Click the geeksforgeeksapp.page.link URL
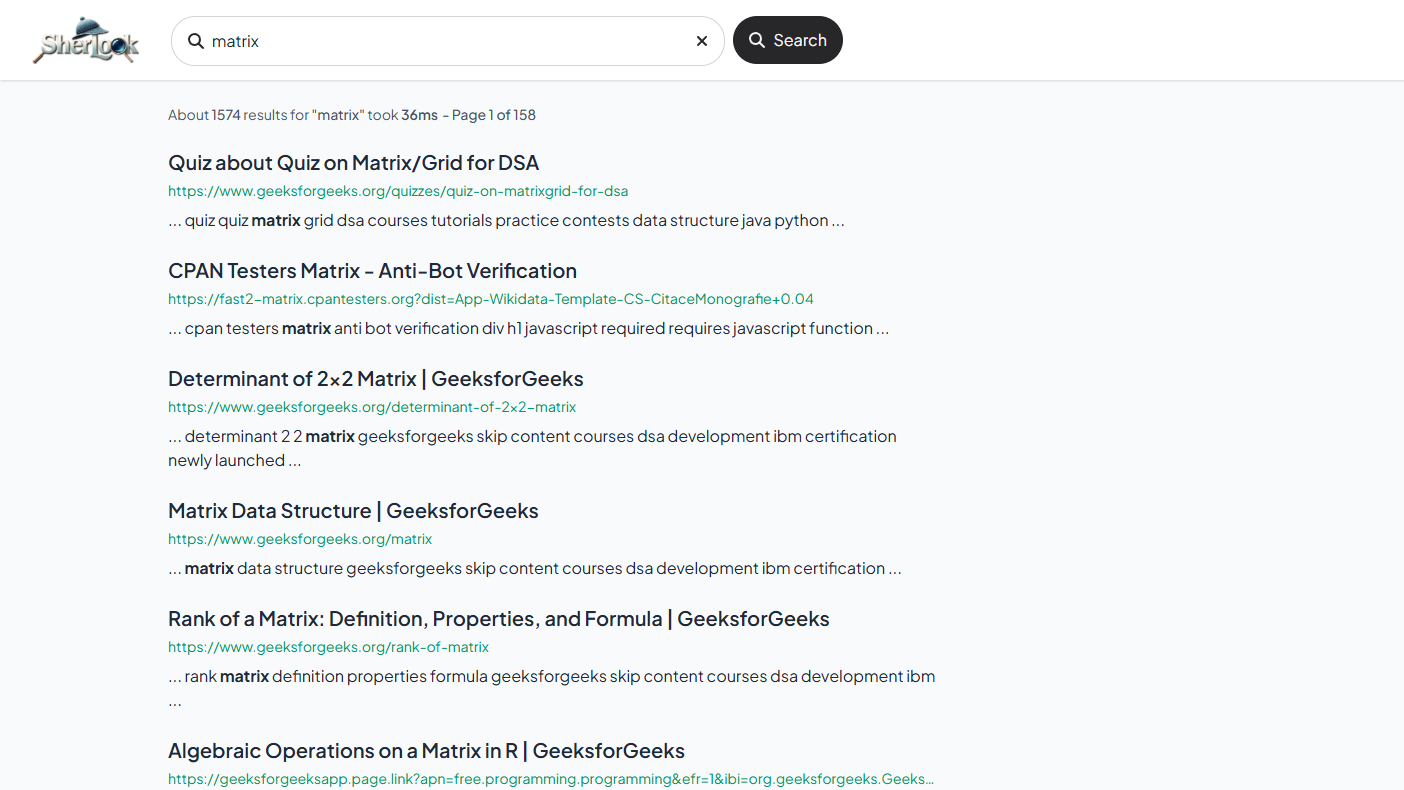This screenshot has width=1404, height=790. coord(550,779)
